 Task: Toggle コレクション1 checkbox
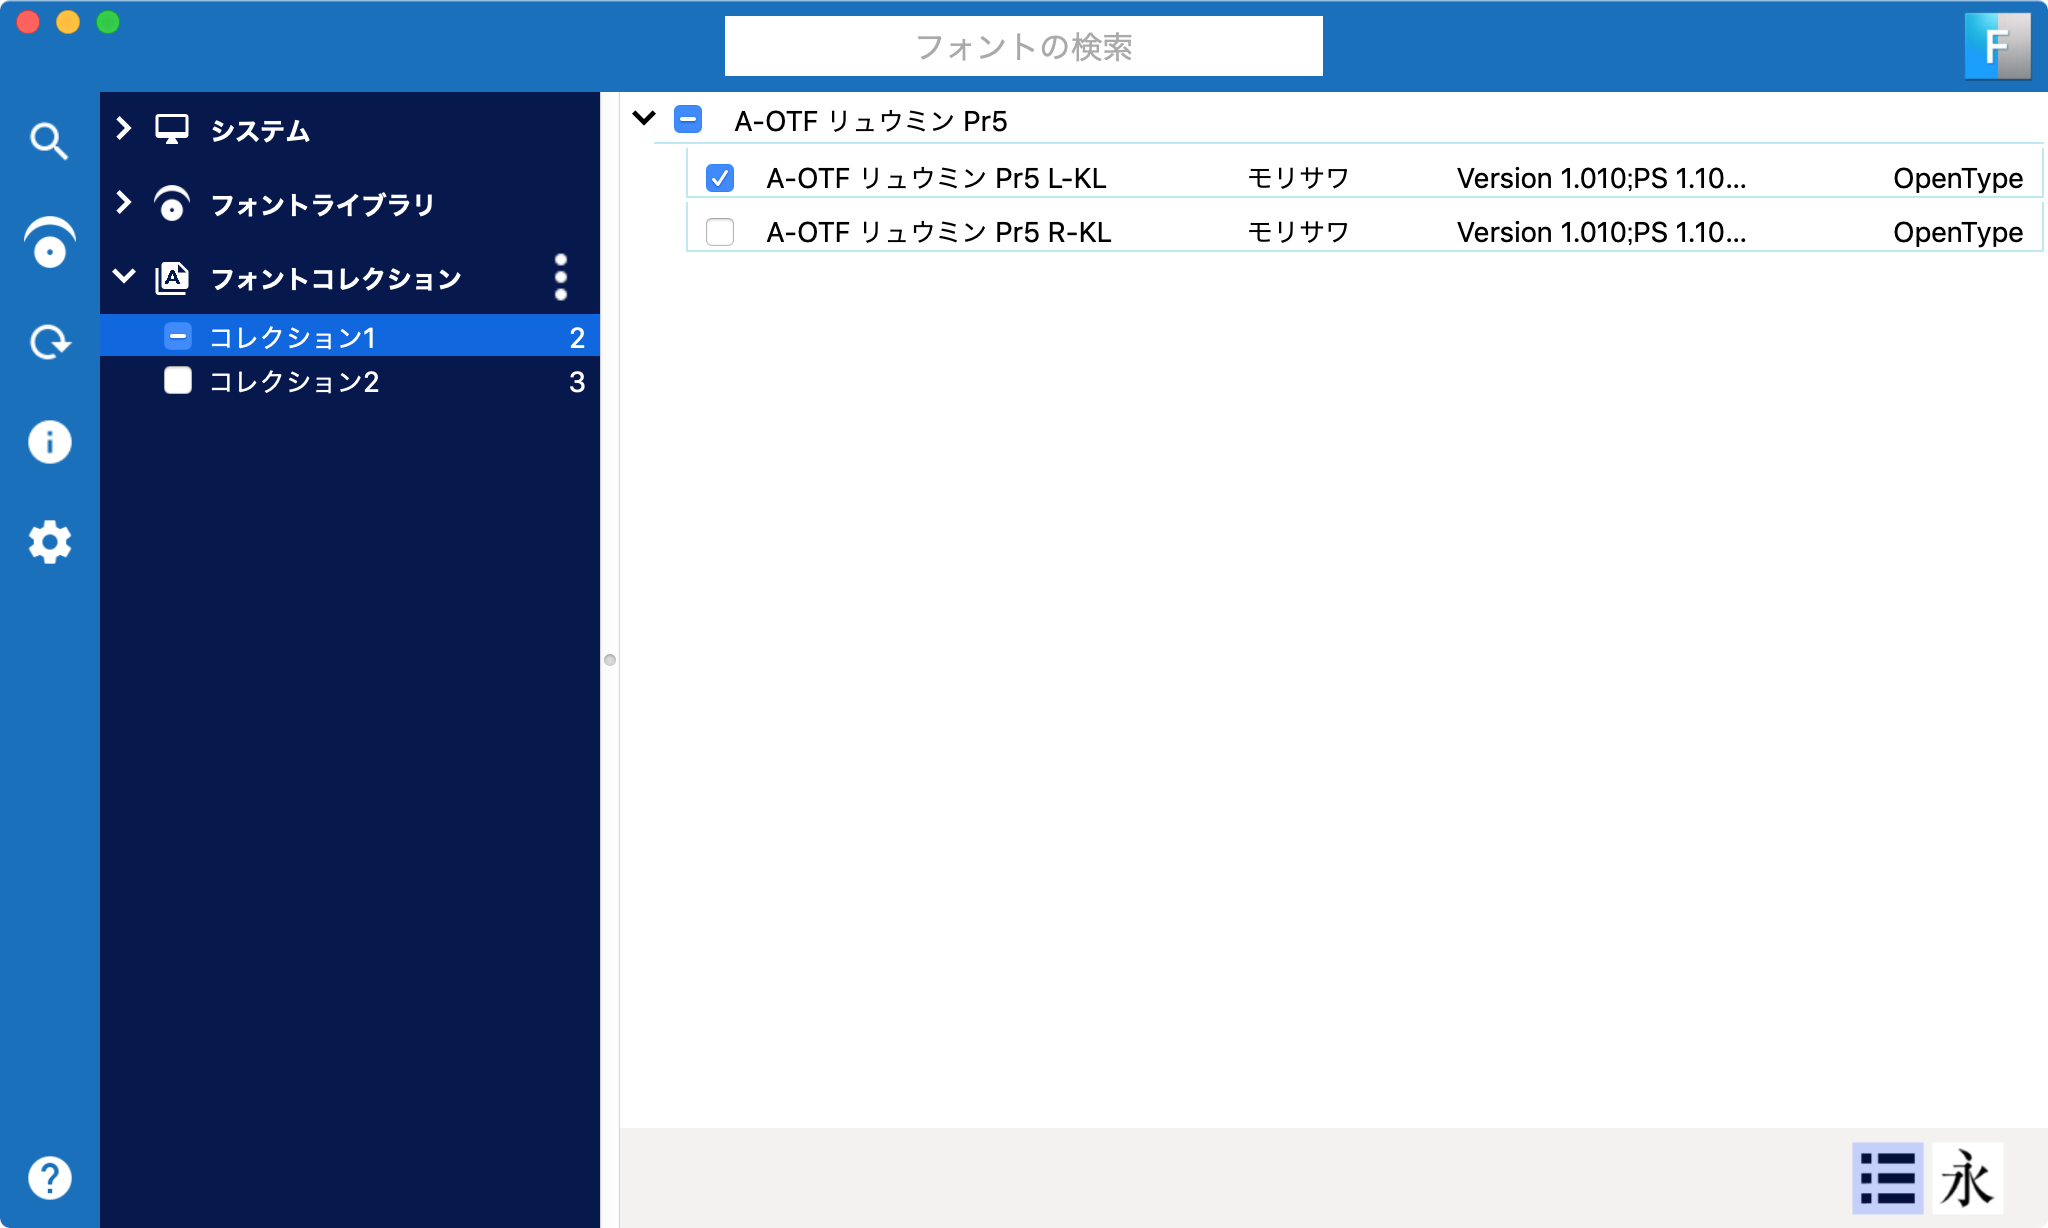[x=178, y=336]
